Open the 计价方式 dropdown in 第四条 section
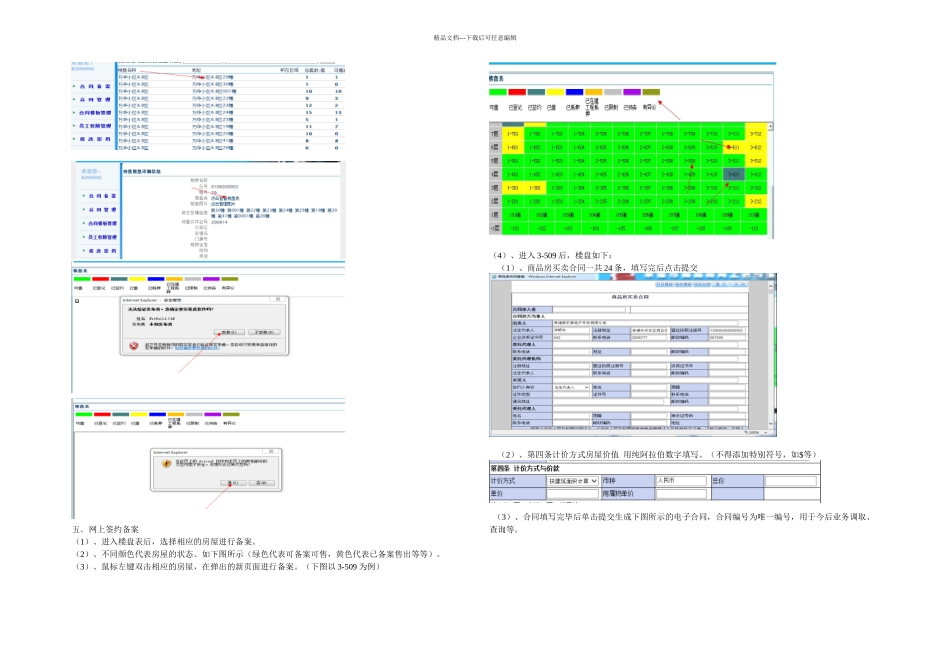 [573, 481]
